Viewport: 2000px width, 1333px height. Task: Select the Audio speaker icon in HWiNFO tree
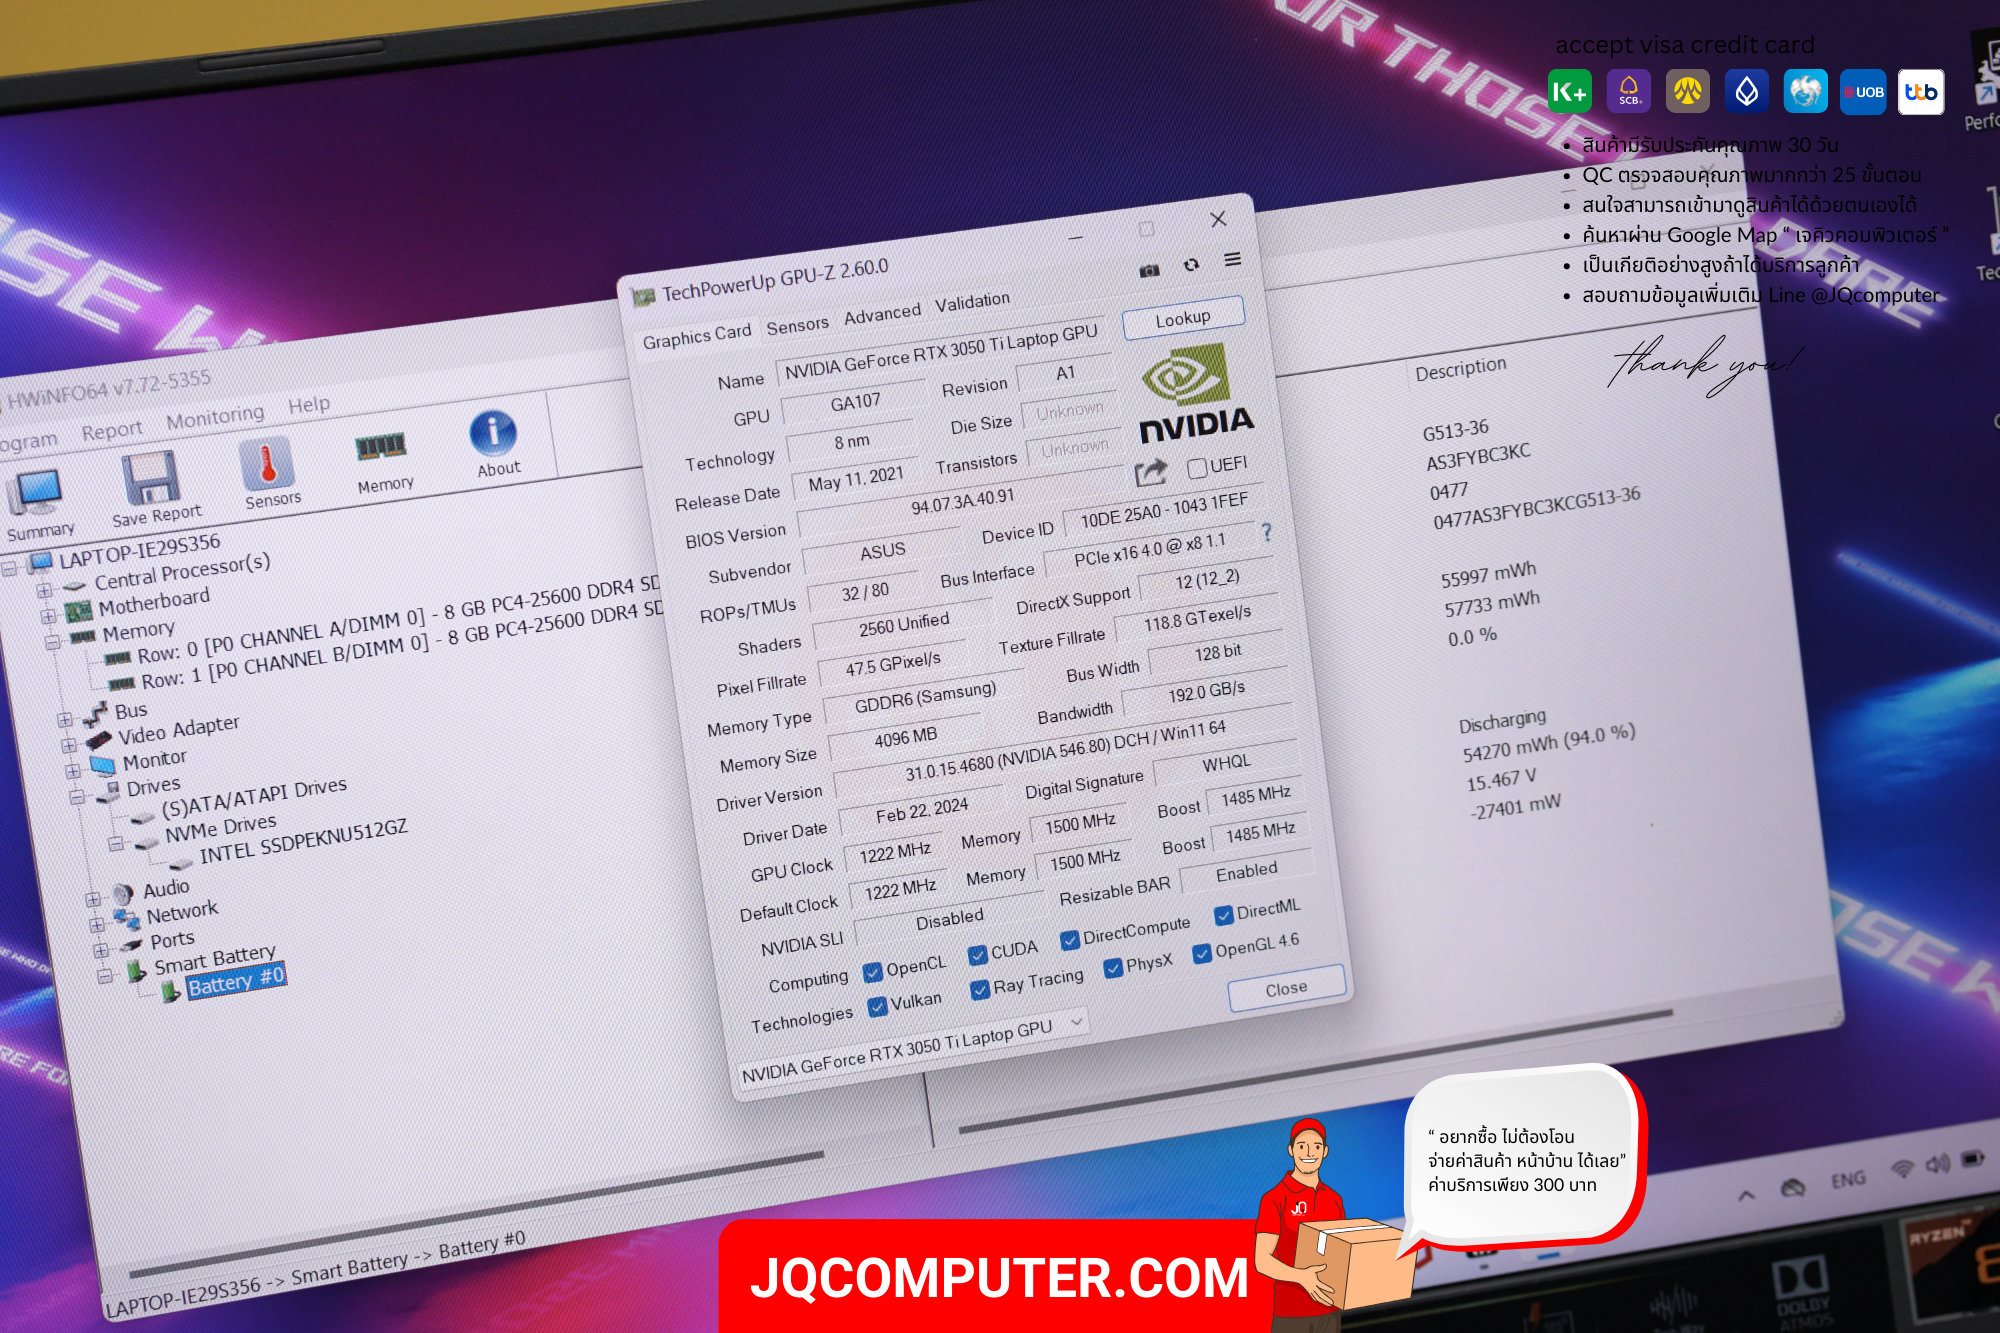[123, 893]
